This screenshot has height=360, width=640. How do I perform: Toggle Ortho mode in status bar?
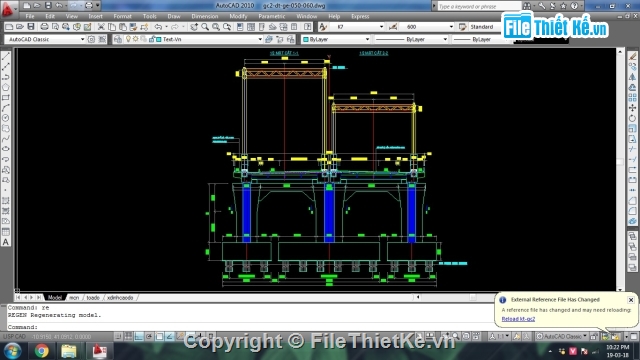click(x=139, y=336)
